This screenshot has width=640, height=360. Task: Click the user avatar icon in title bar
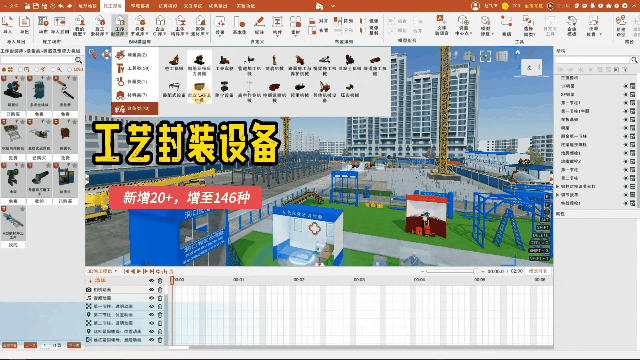(x=475, y=6)
